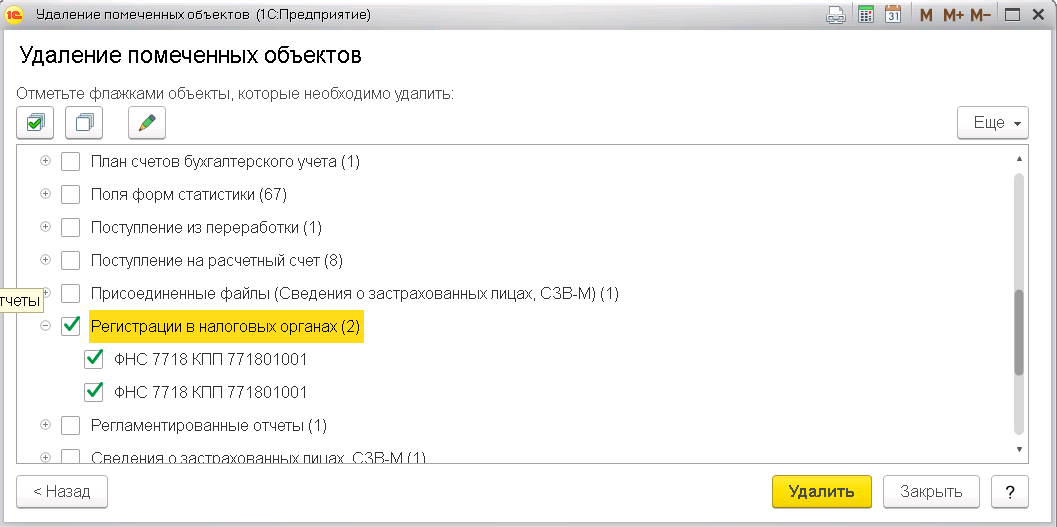
Task: Enable the Поступление на расчетный счет checkbox
Action: tap(71, 261)
